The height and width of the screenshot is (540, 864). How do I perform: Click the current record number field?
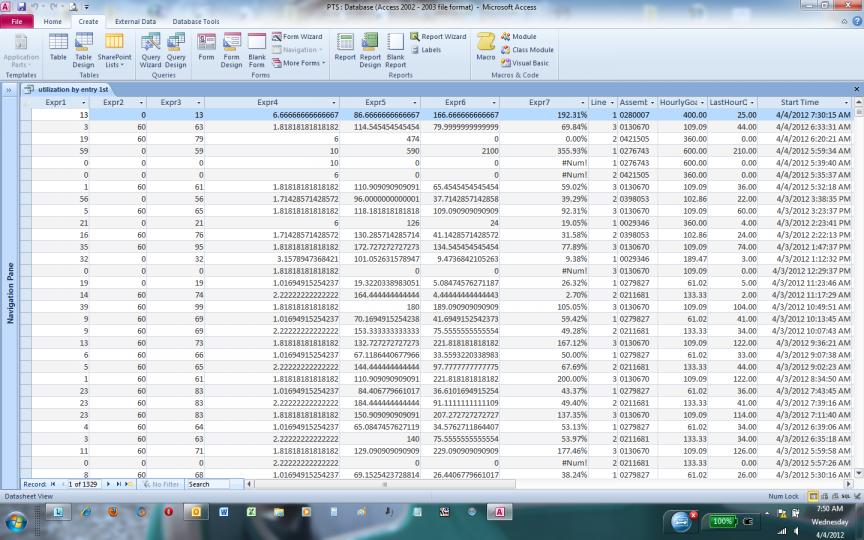[83, 484]
